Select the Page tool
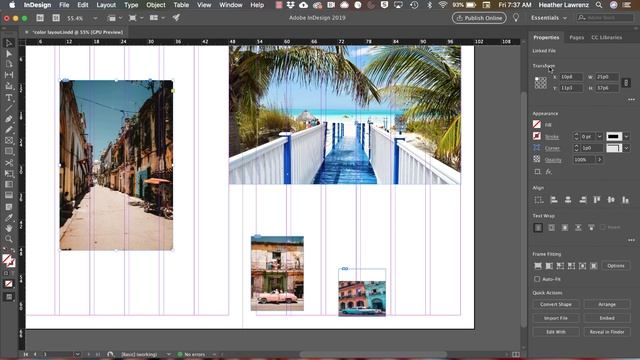Image resolution: width=640 pixels, height=360 pixels. point(9,64)
